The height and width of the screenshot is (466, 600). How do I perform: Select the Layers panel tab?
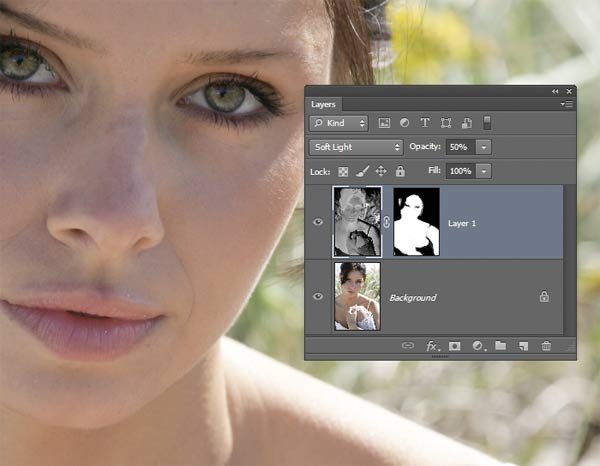tap(323, 103)
